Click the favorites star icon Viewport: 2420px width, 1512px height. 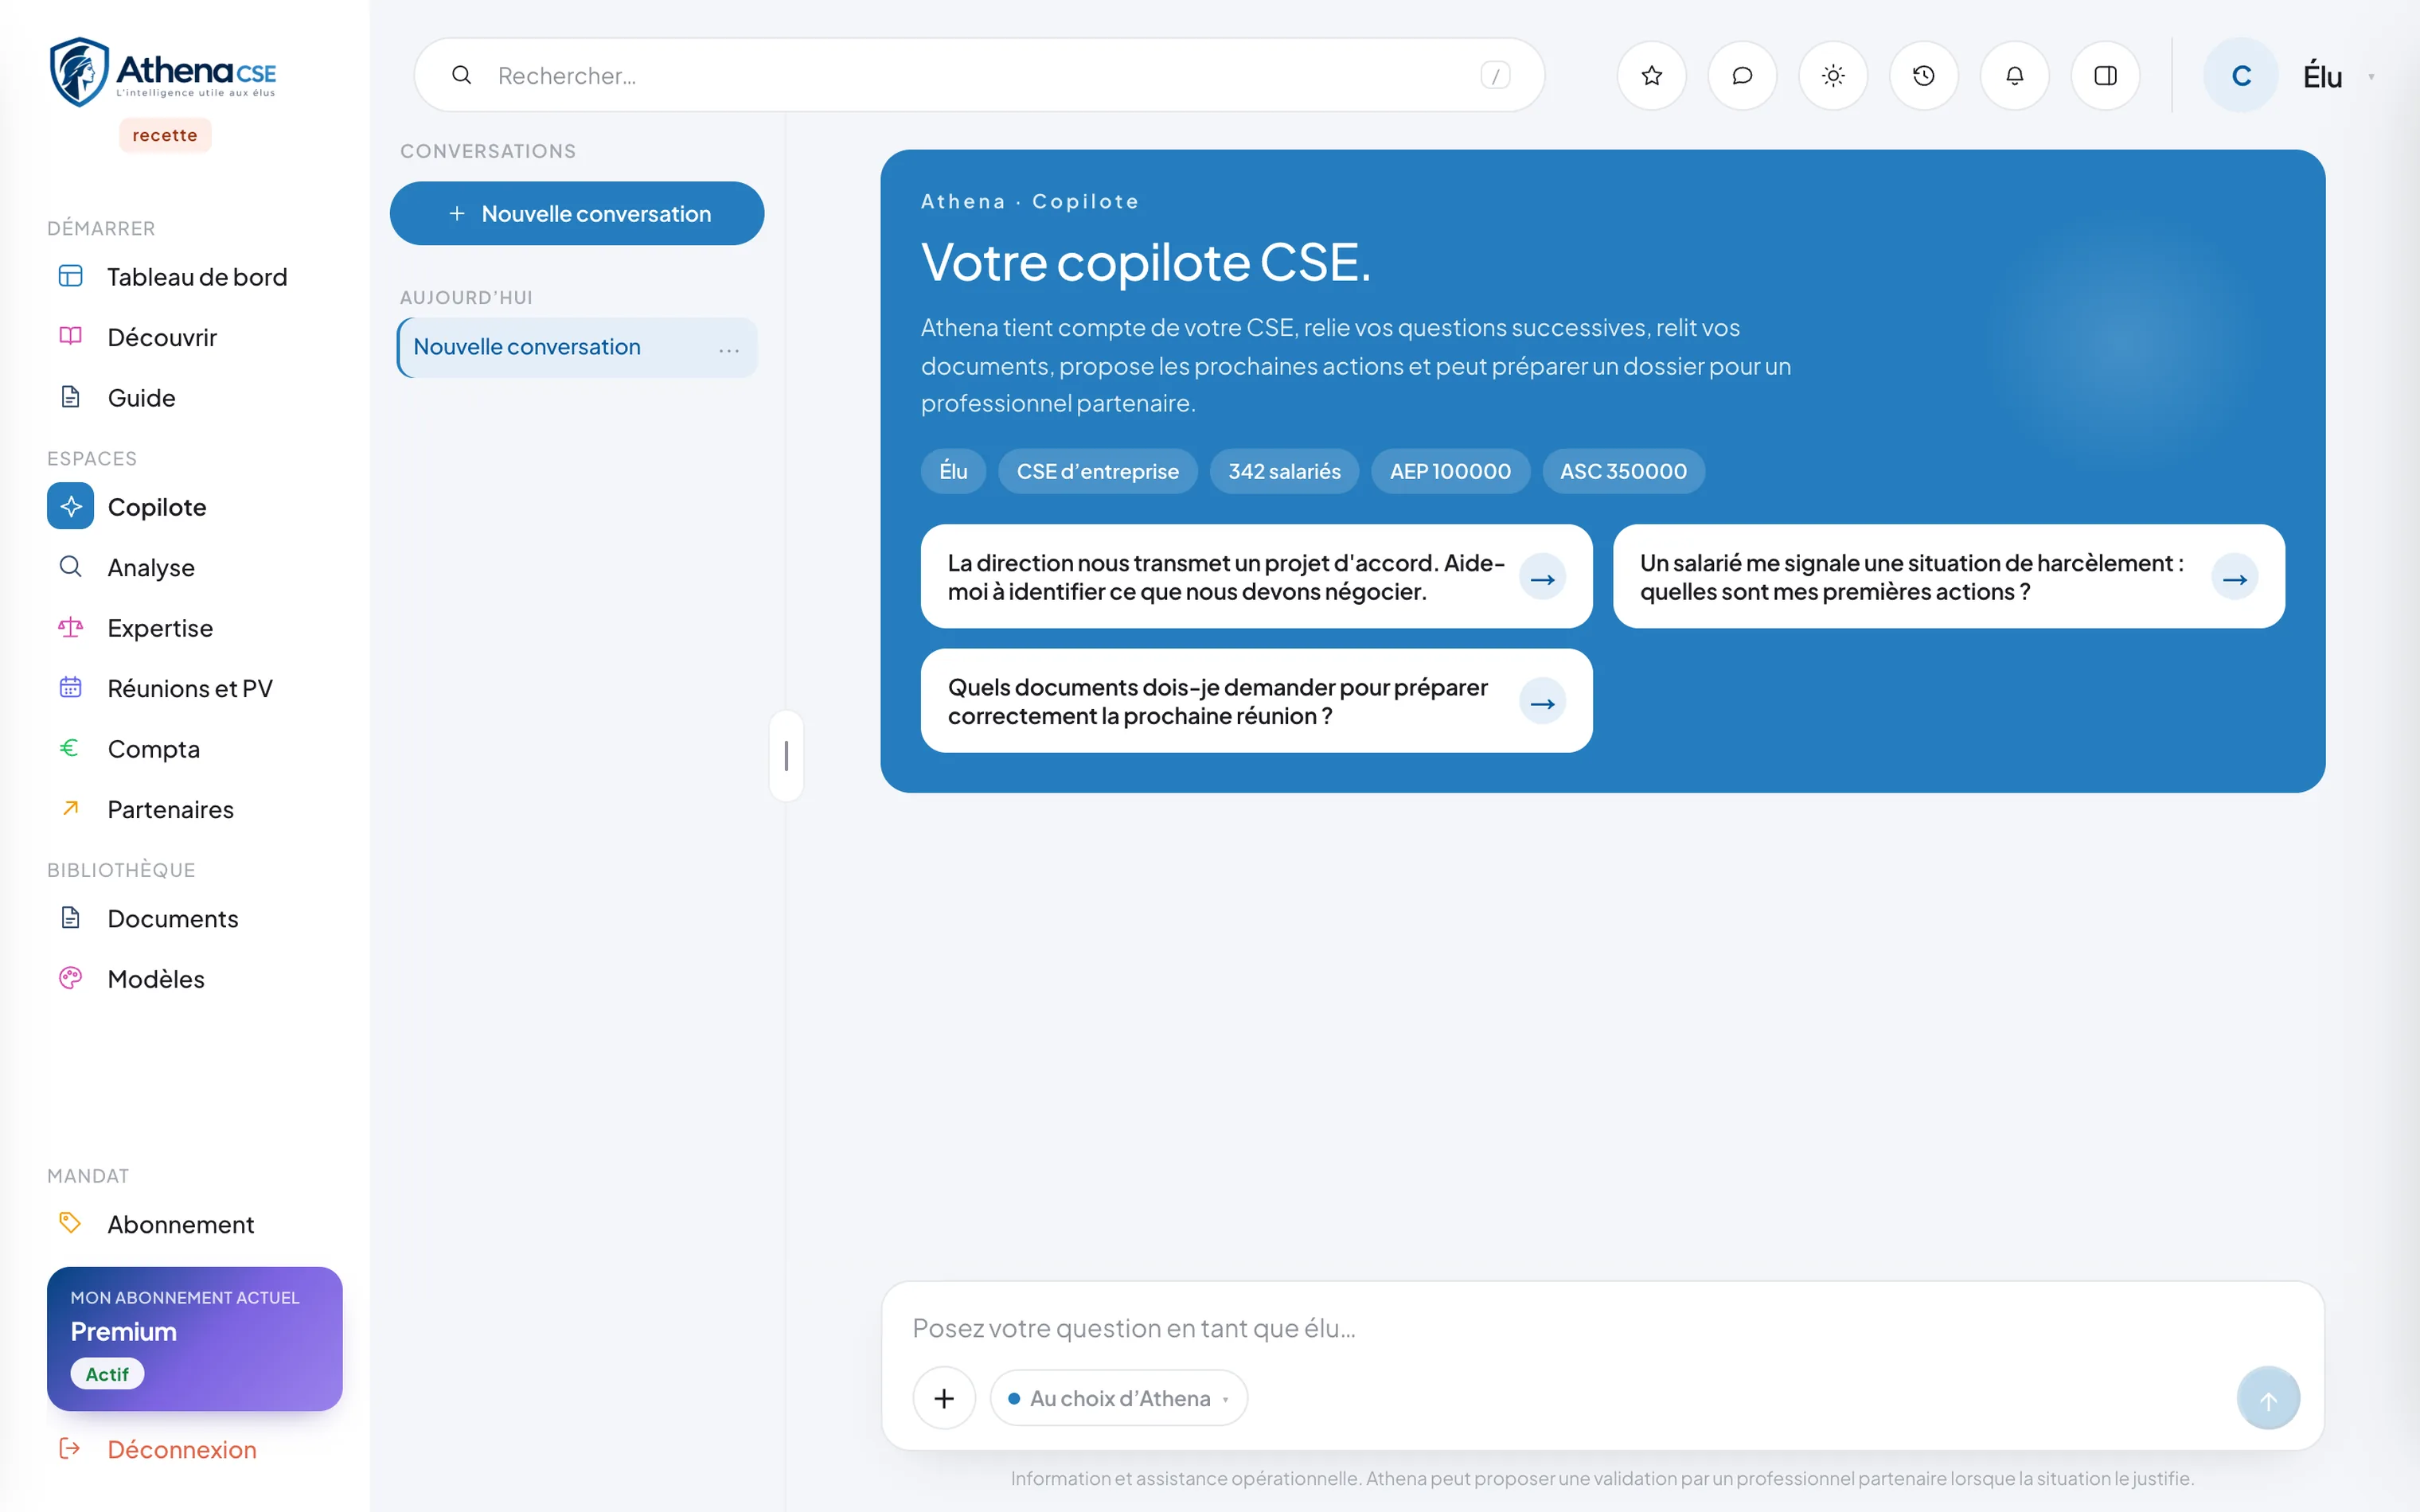[x=1651, y=75]
